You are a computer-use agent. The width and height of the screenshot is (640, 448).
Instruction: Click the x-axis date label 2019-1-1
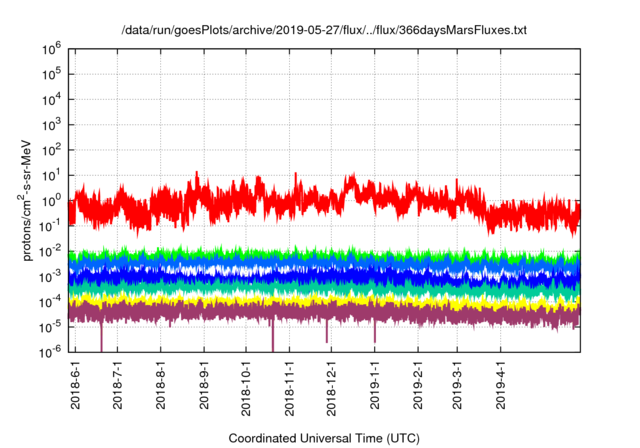pyautogui.click(x=375, y=385)
